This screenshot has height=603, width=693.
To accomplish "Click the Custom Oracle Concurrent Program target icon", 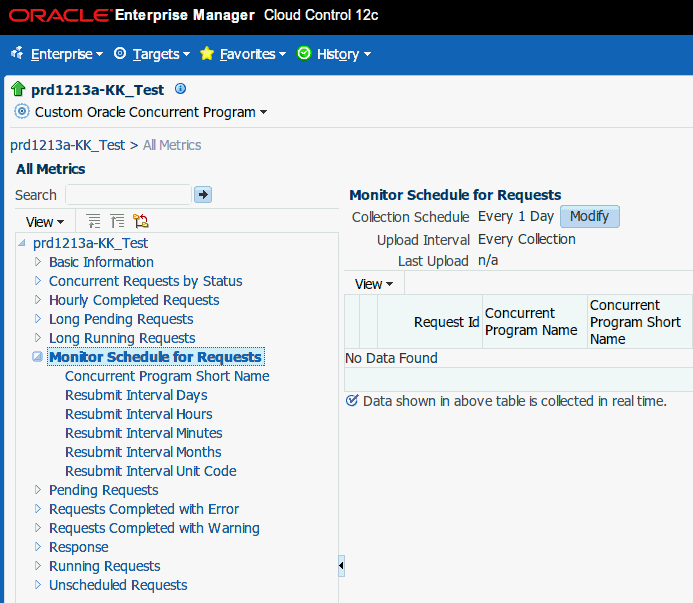I will click(x=22, y=111).
